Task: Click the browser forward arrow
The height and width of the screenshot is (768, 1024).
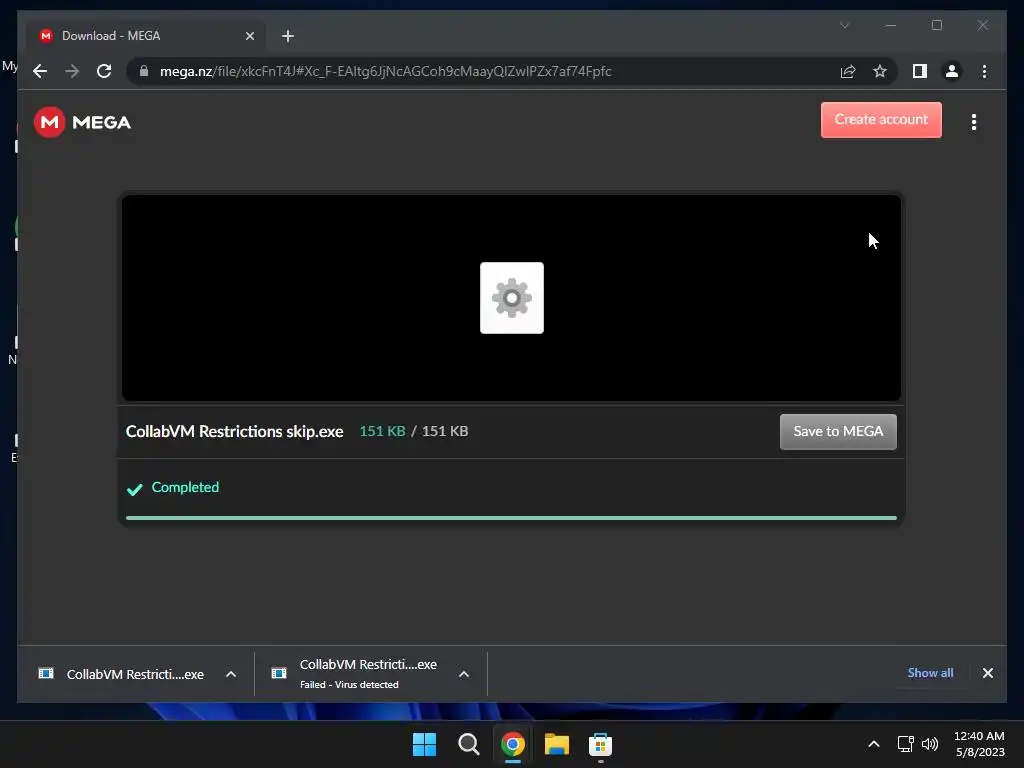Action: 72,71
